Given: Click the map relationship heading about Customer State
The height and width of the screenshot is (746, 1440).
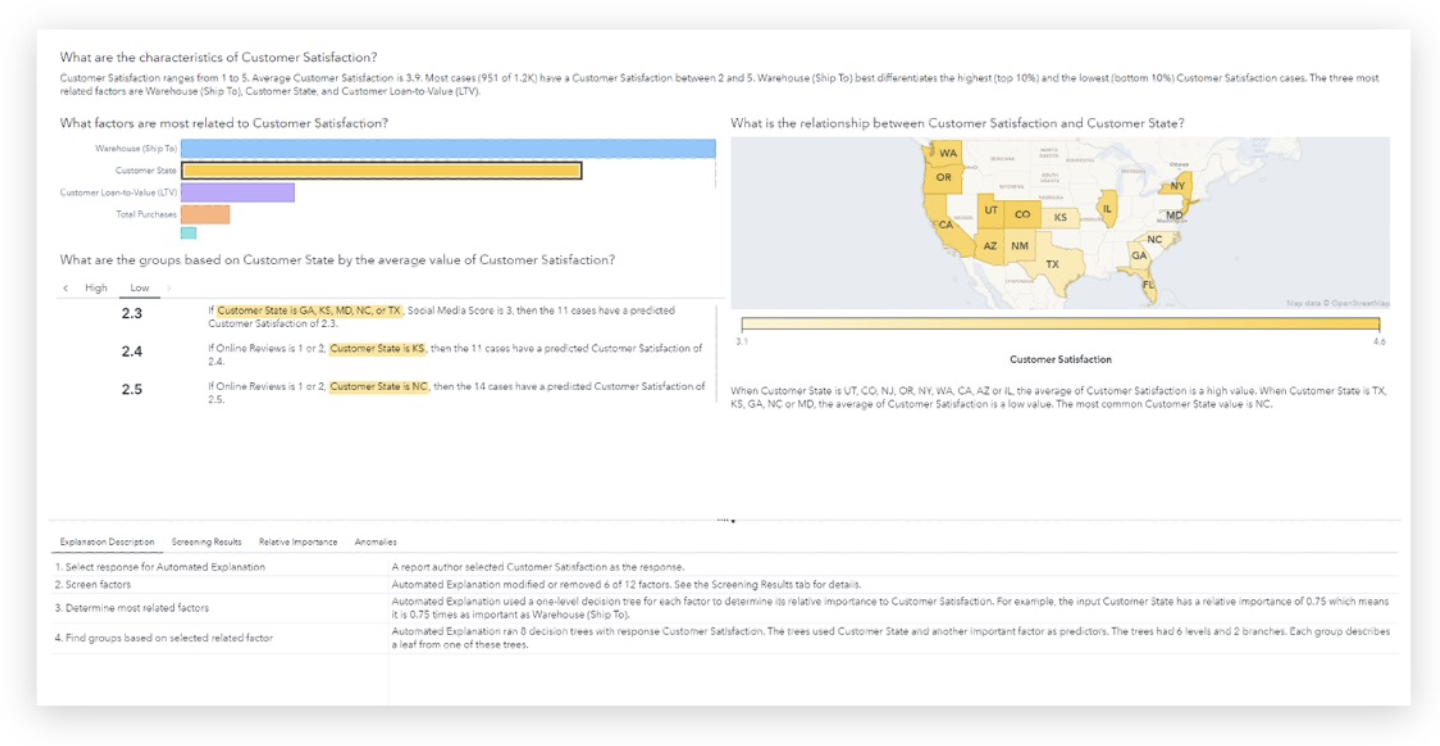Looking at the screenshot, I should coord(958,123).
